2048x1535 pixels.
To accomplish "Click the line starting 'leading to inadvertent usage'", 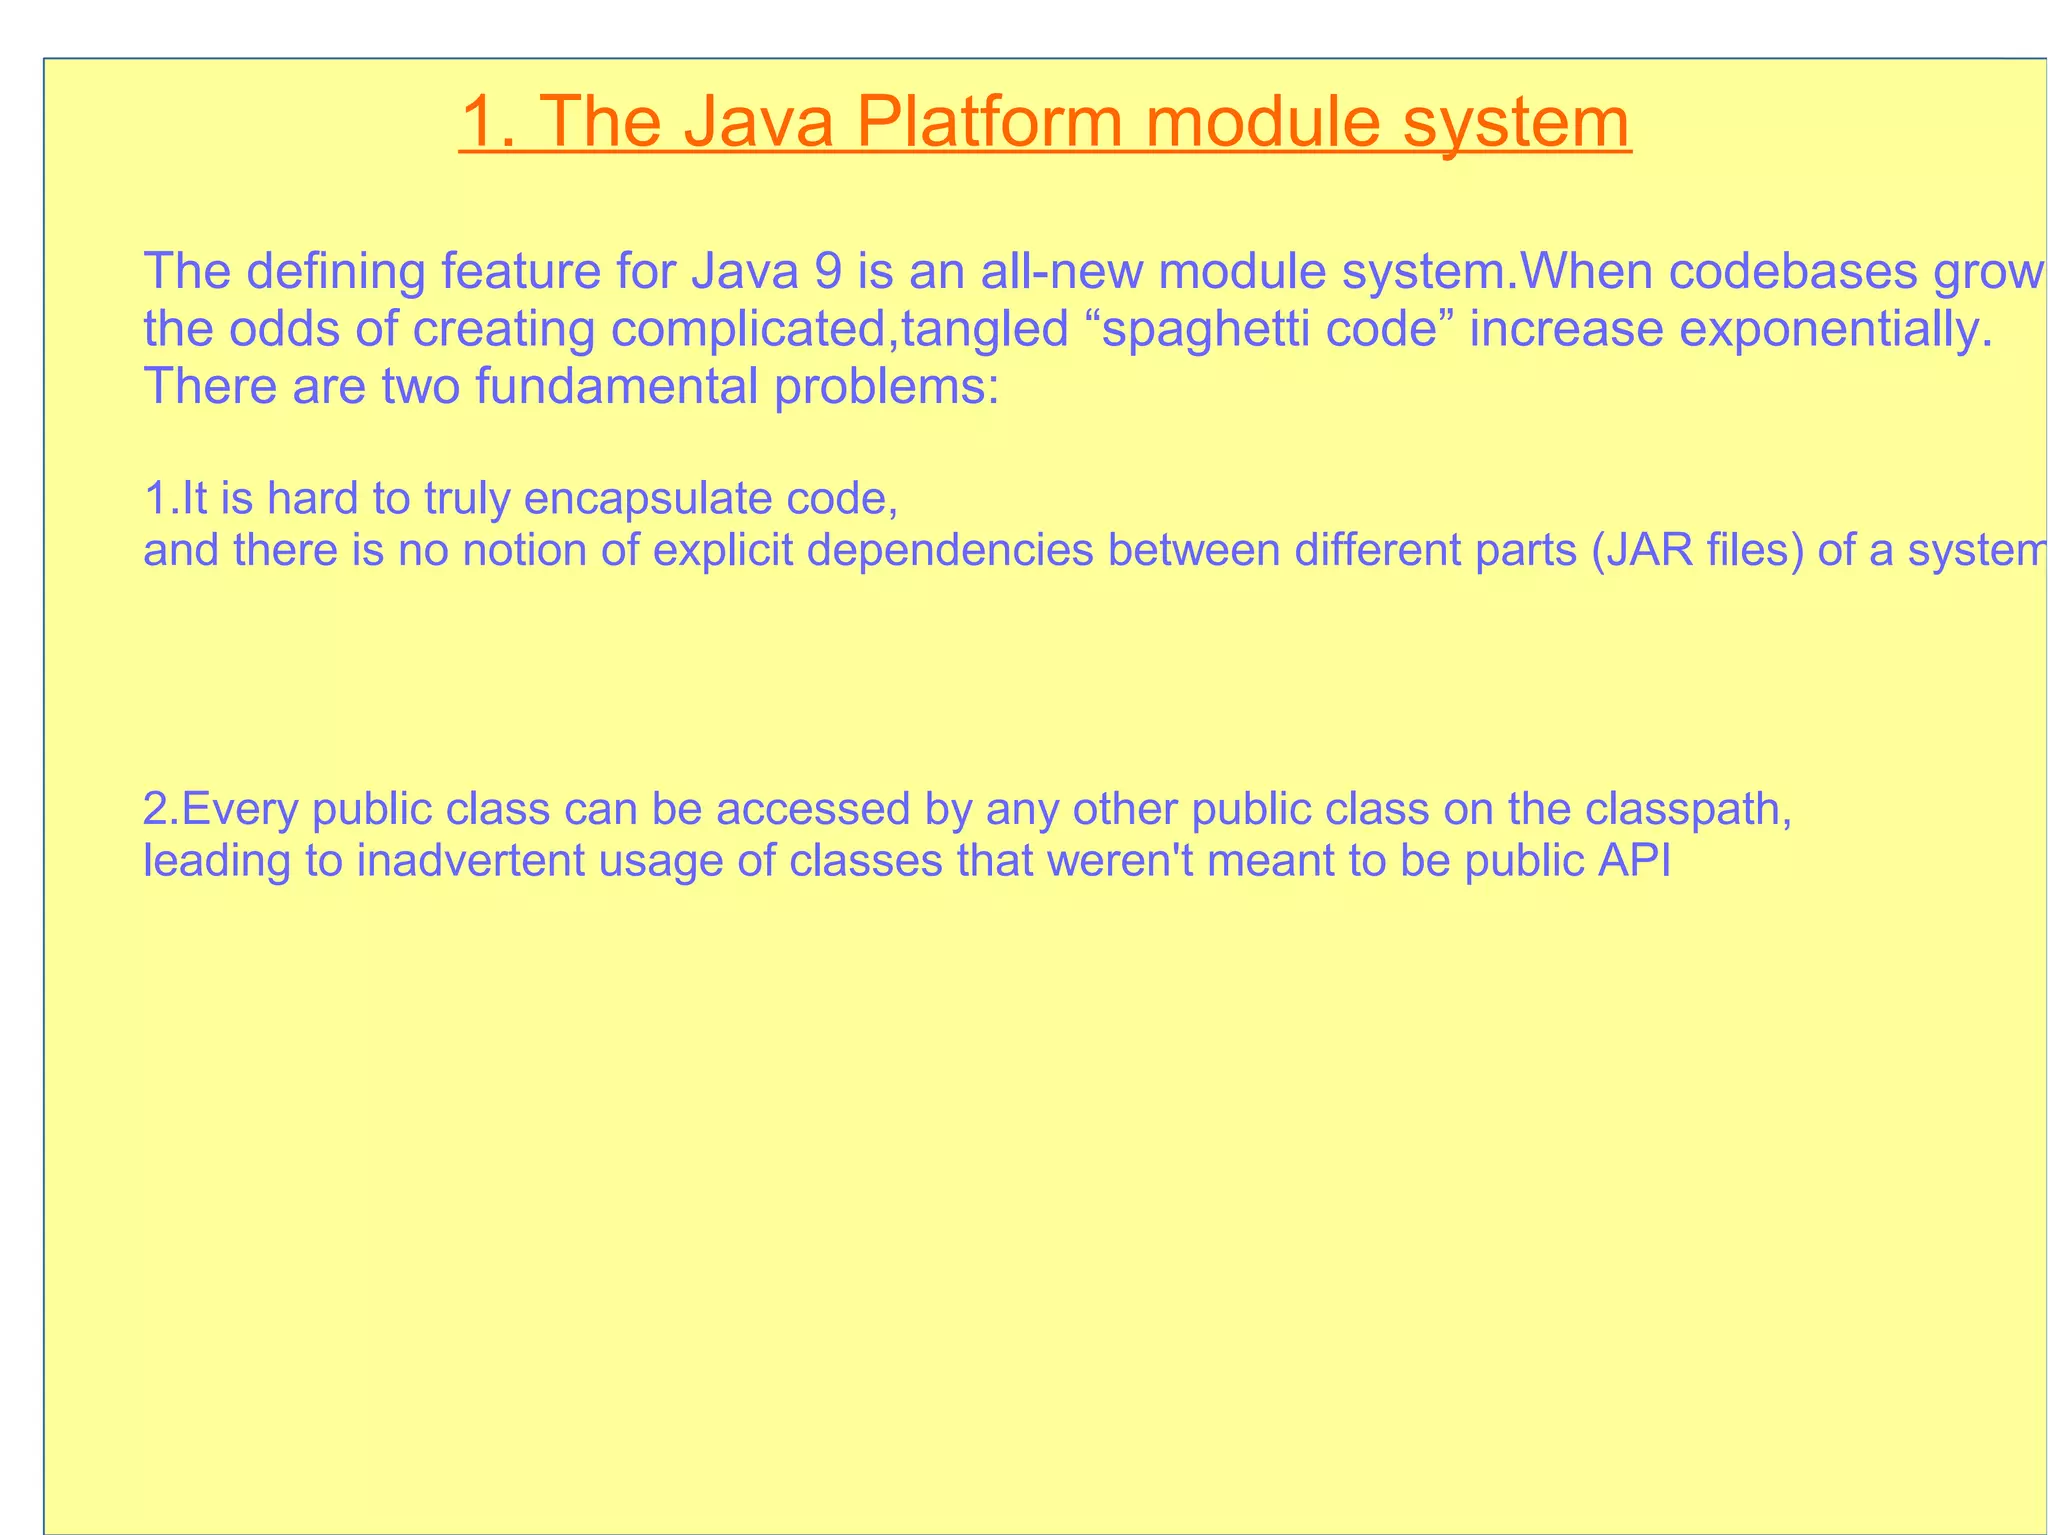I will click(x=907, y=861).
